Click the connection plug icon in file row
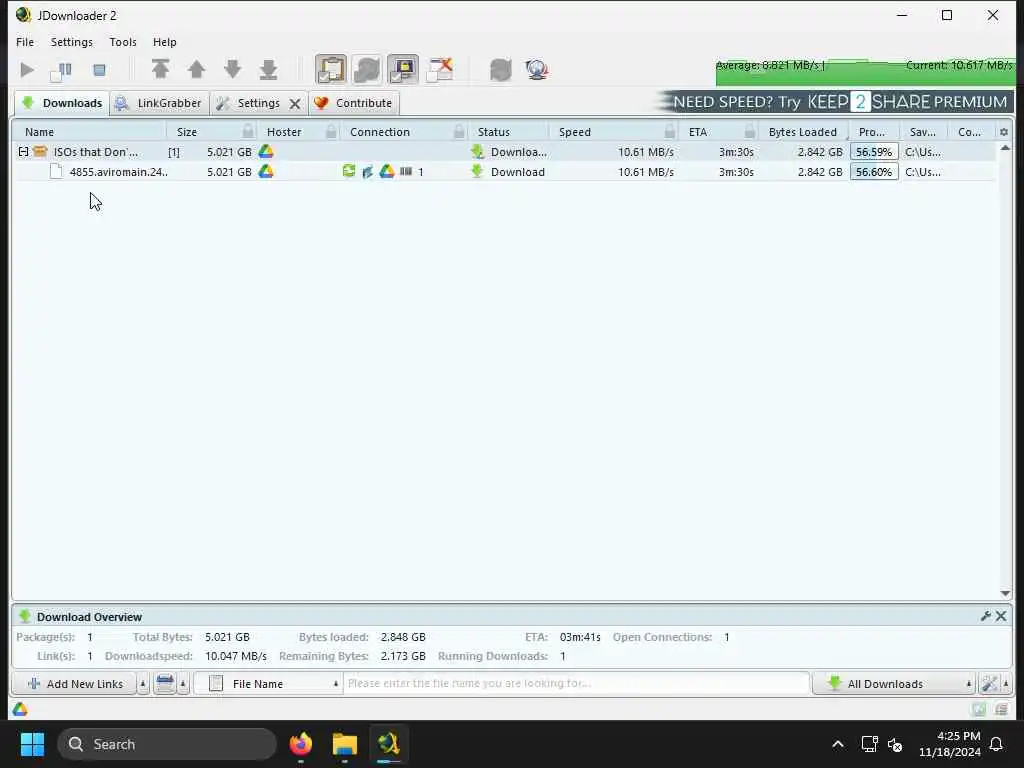 (x=368, y=172)
